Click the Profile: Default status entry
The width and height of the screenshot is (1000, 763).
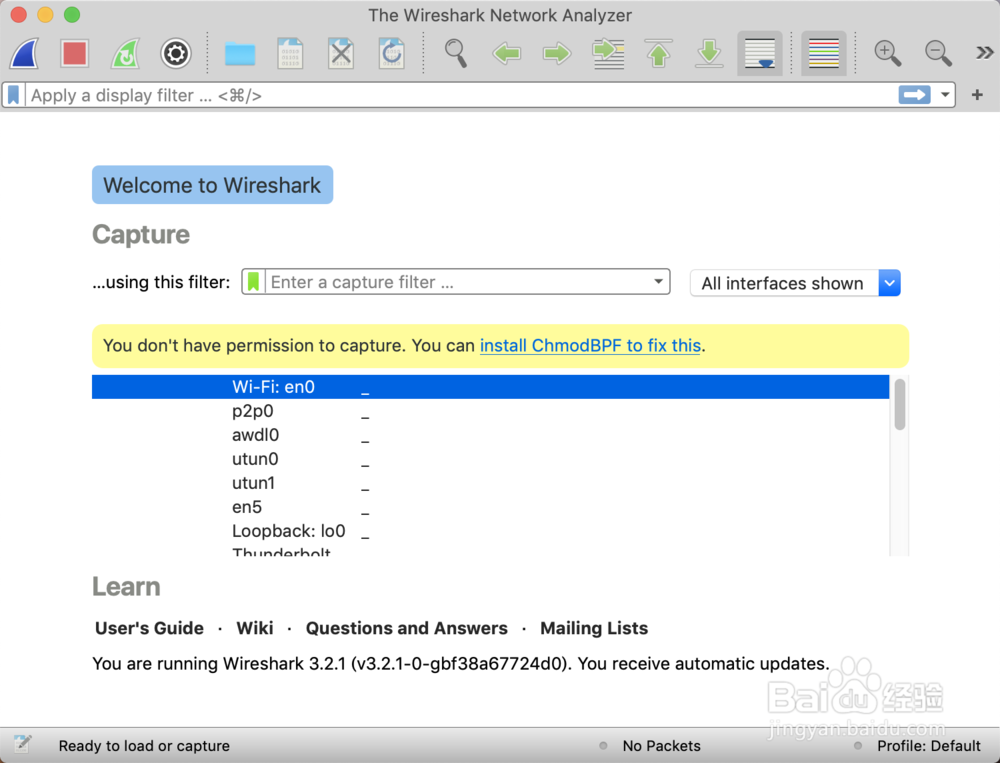(x=929, y=746)
